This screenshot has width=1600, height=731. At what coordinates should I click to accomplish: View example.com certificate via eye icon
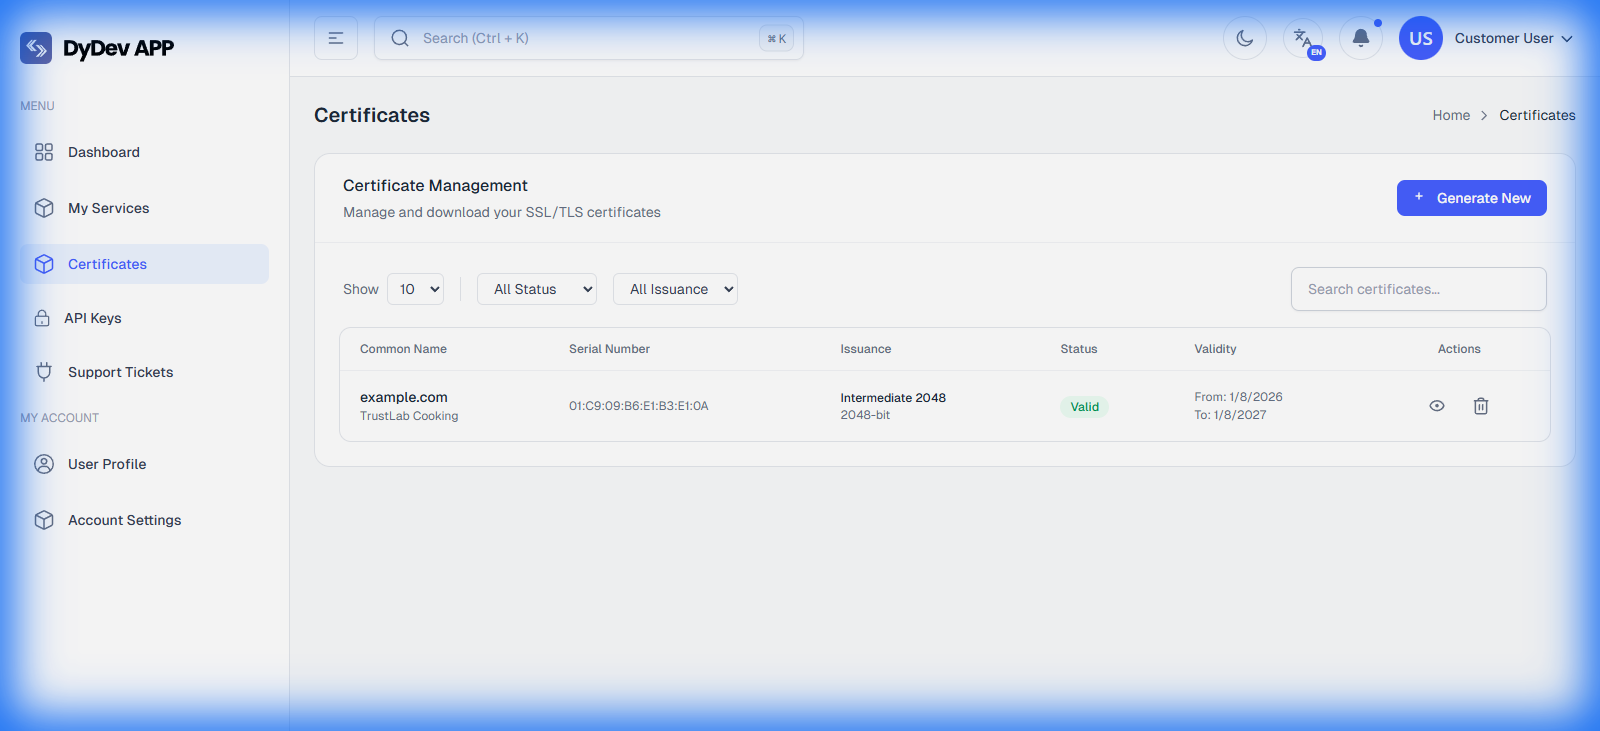pyautogui.click(x=1436, y=406)
